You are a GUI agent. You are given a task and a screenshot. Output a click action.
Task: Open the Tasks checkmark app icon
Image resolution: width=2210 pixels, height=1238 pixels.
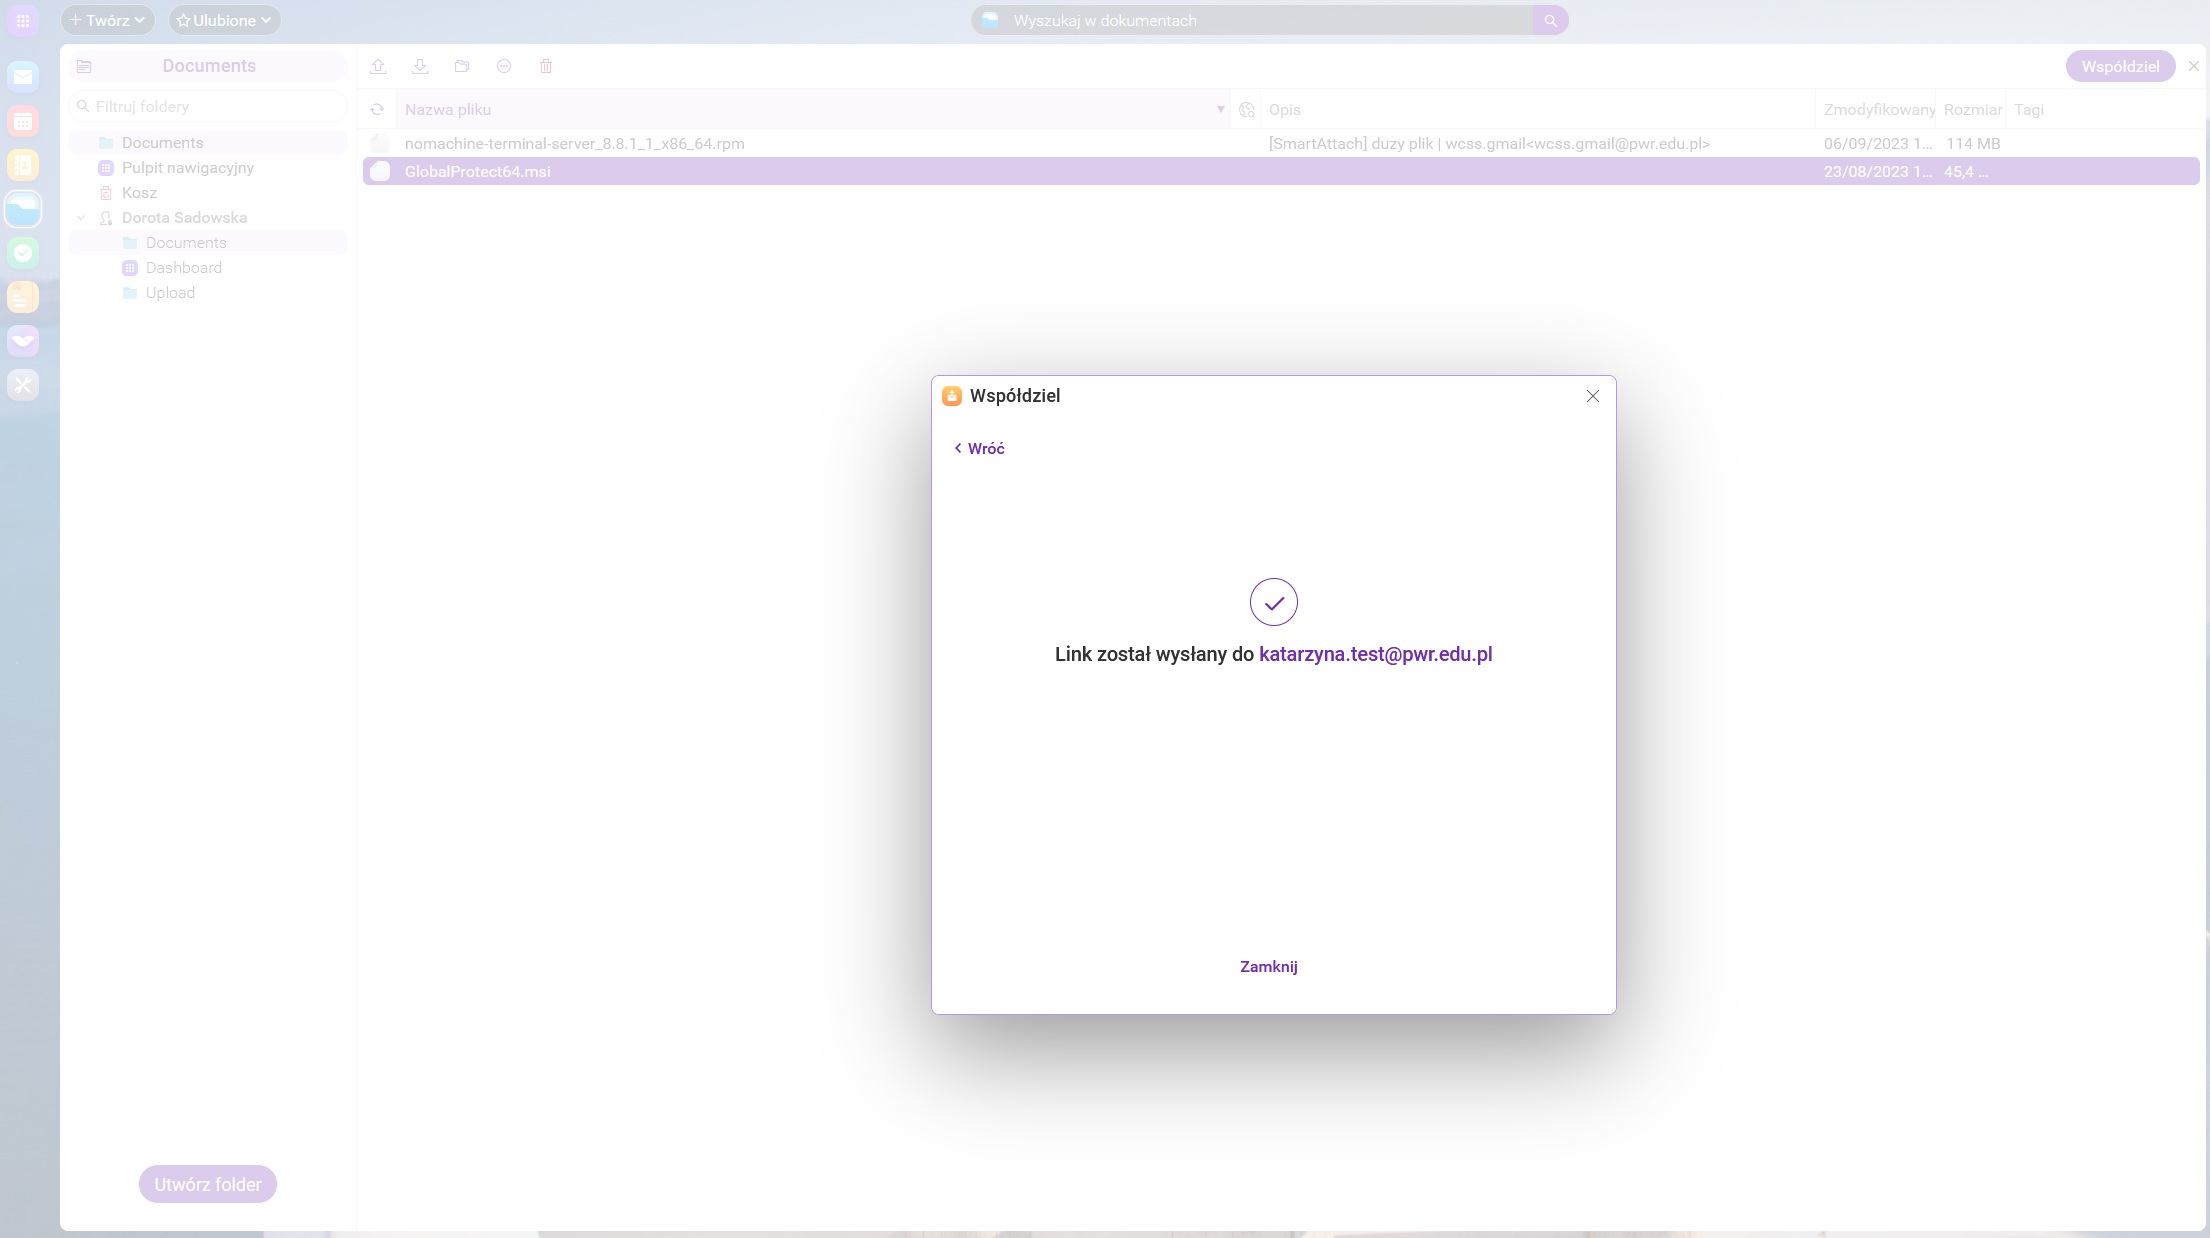coord(23,253)
